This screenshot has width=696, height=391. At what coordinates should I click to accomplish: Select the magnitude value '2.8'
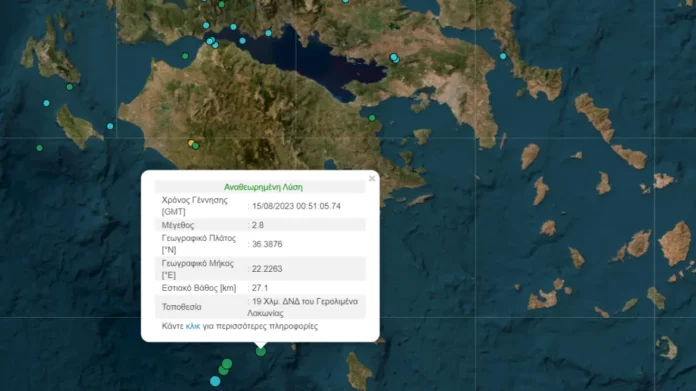(x=258, y=225)
